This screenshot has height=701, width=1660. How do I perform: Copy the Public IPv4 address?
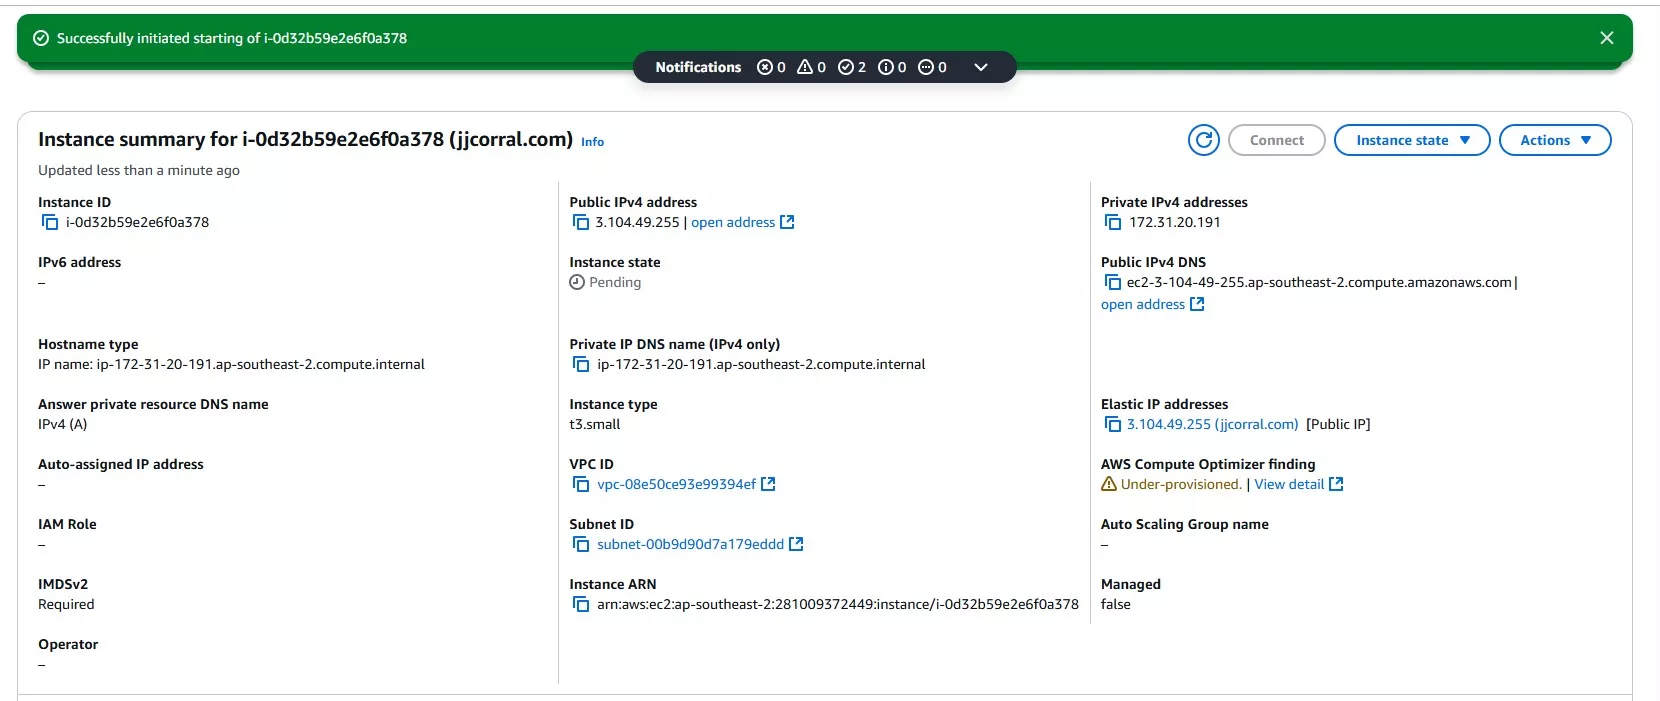(x=580, y=223)
